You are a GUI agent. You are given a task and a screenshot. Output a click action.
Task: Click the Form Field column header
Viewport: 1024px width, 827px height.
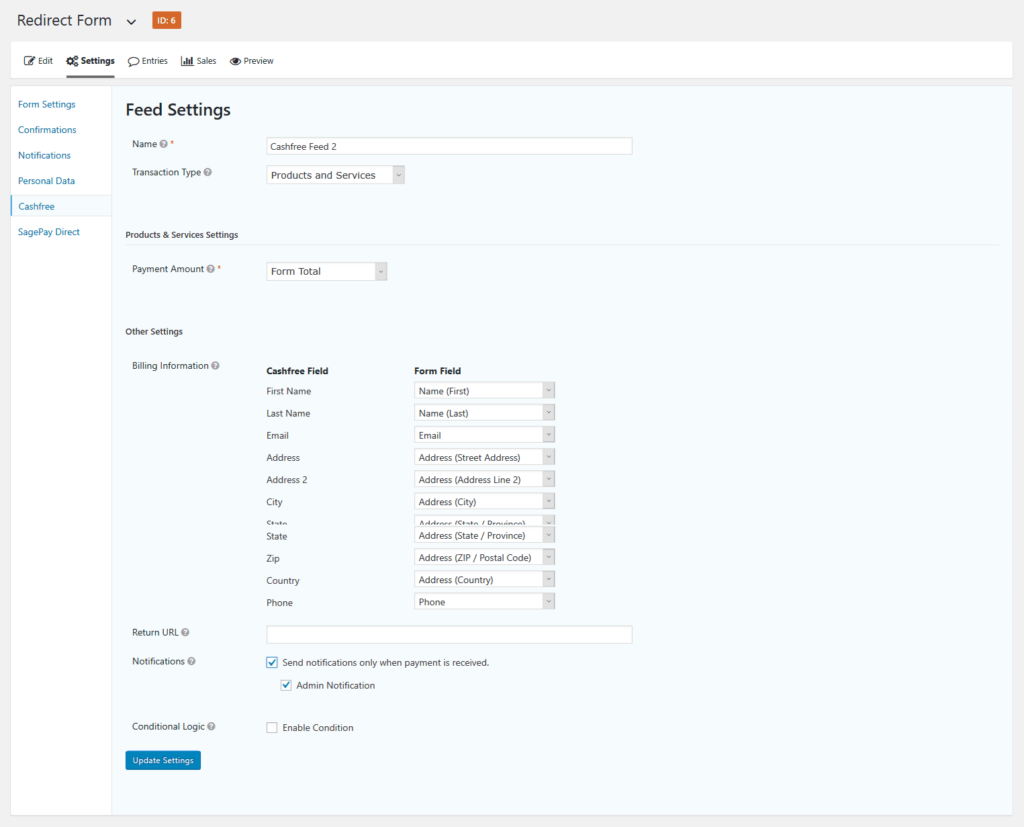[438, 370]
